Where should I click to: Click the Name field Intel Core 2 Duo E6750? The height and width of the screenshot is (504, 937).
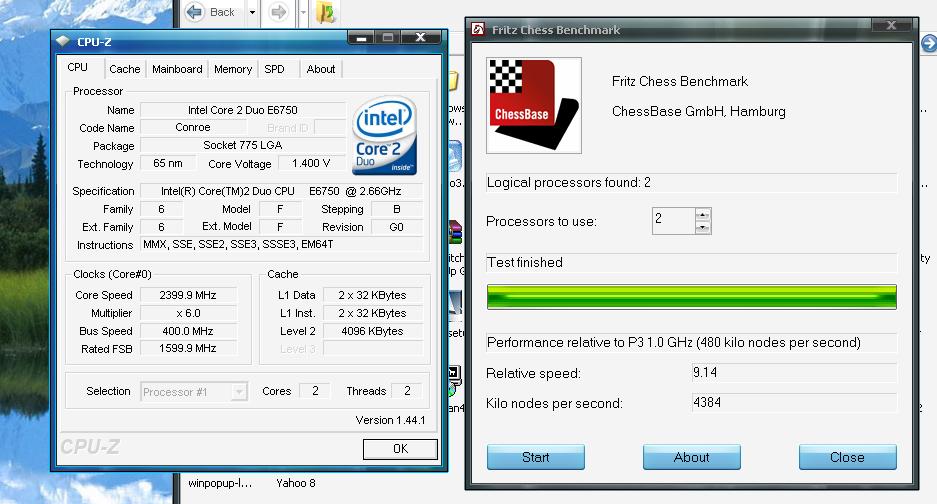(x=243, y=110)
